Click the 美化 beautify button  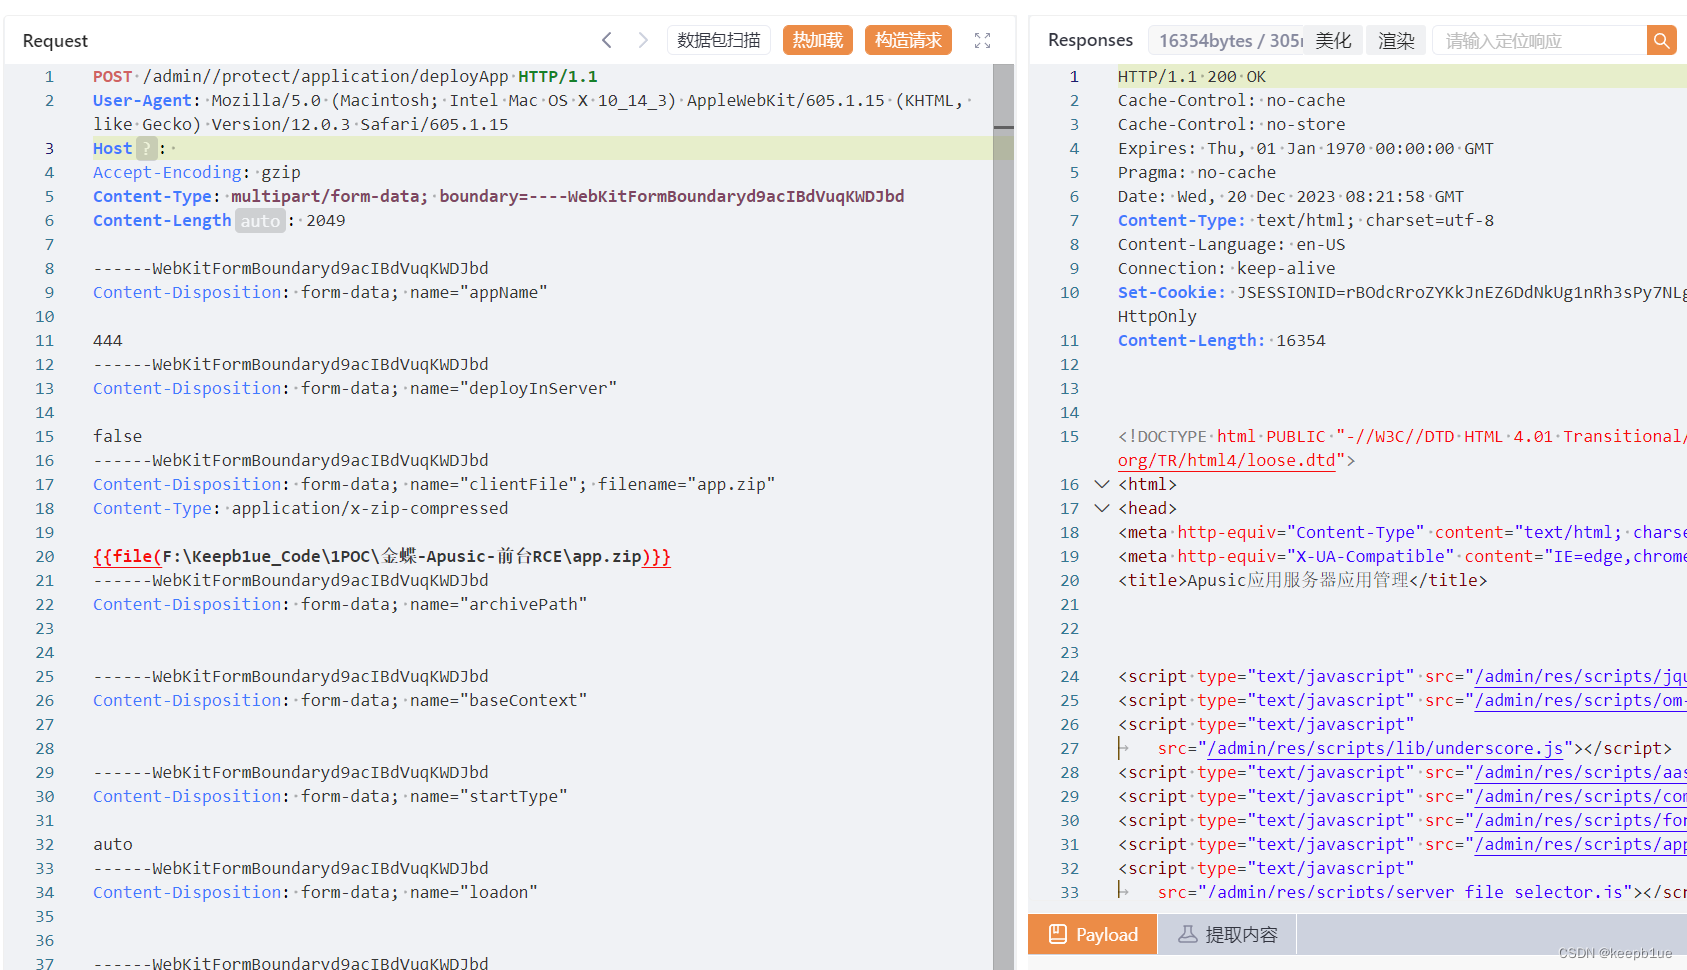pyautogui.click(x=1333, y=40)
